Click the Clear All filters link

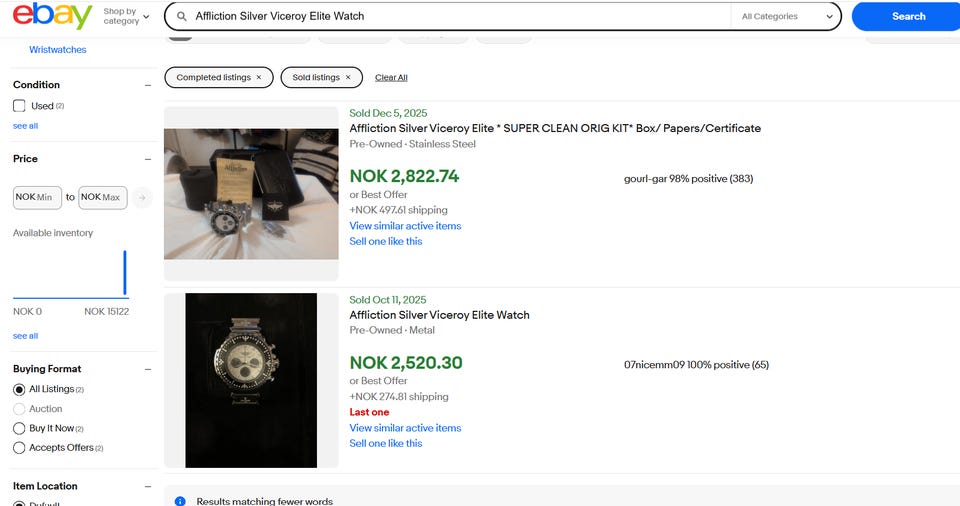coord(391,77)
